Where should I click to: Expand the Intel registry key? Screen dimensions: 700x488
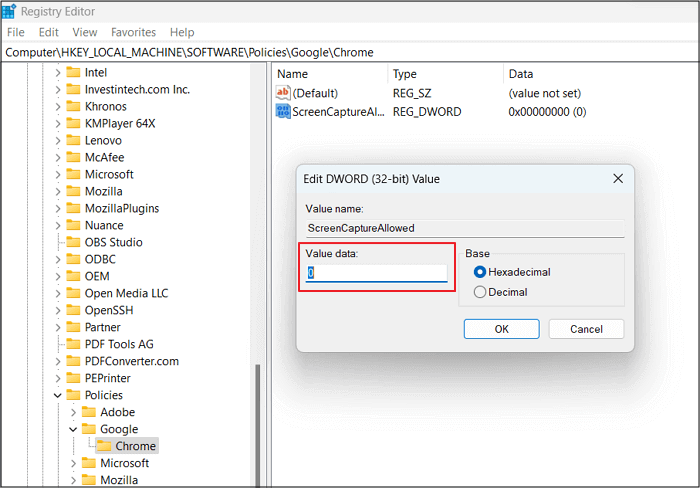[x=57, y=72]
